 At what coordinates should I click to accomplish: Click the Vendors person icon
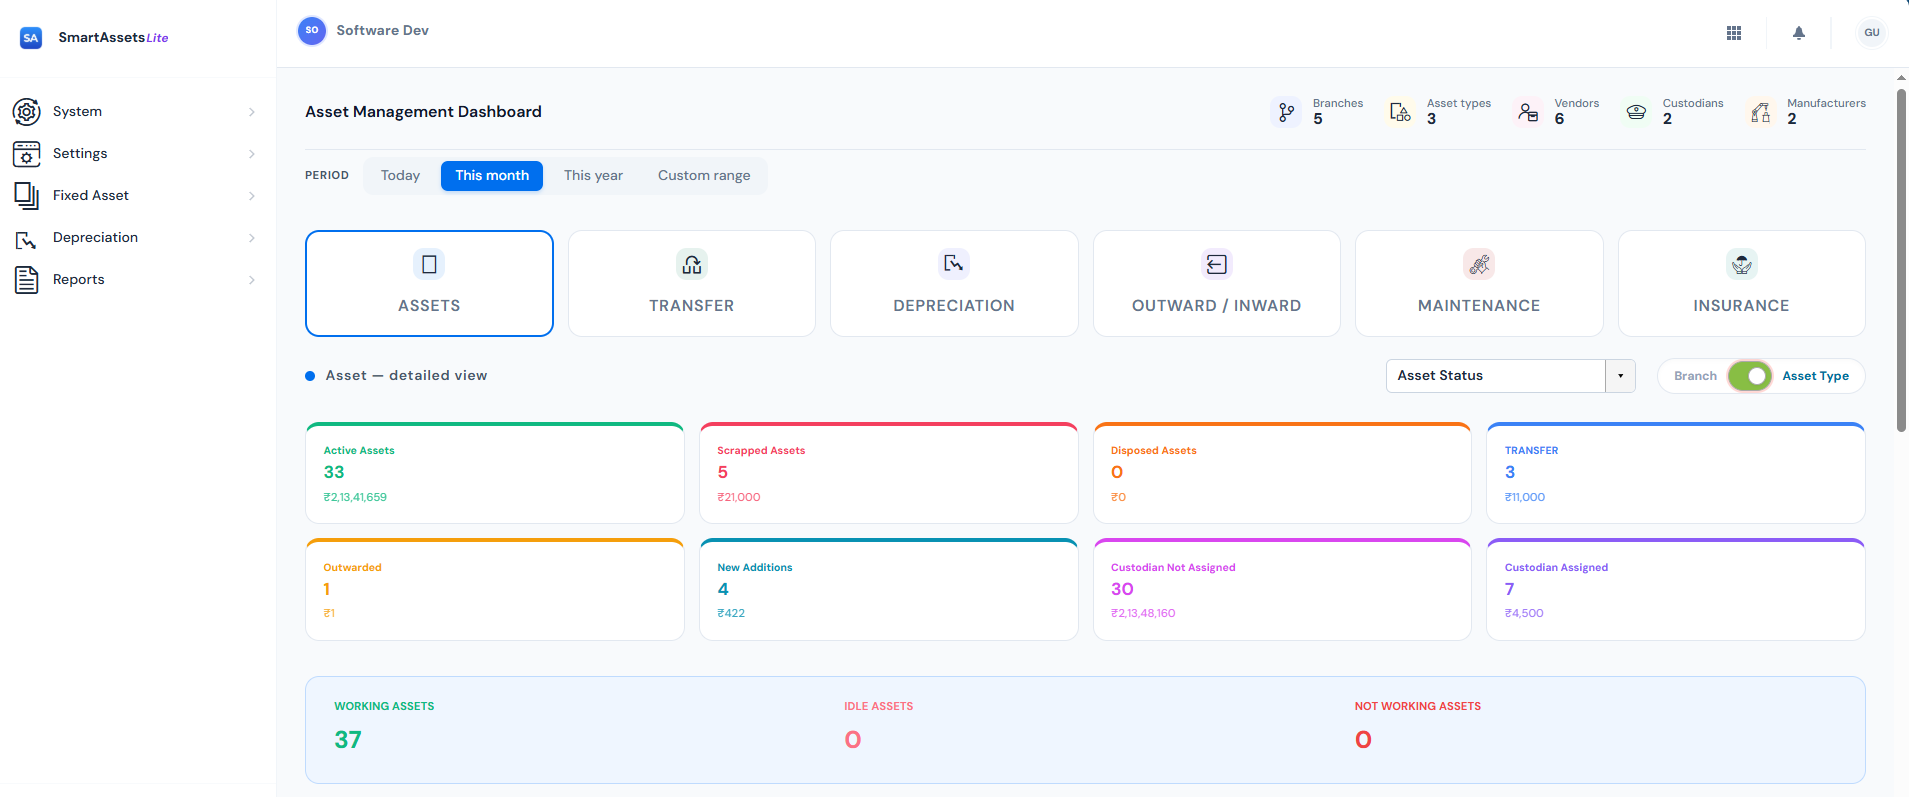coord(1528,112)
